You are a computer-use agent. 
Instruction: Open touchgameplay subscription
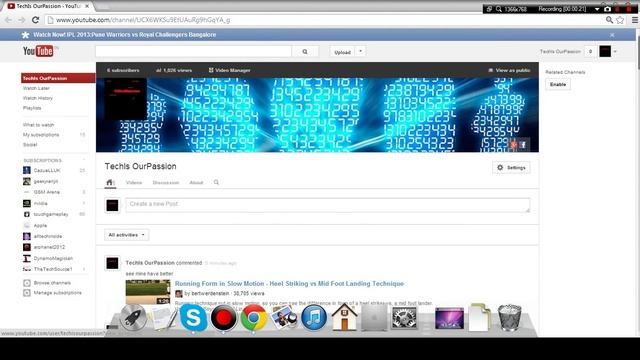click(x=51, y=214)
